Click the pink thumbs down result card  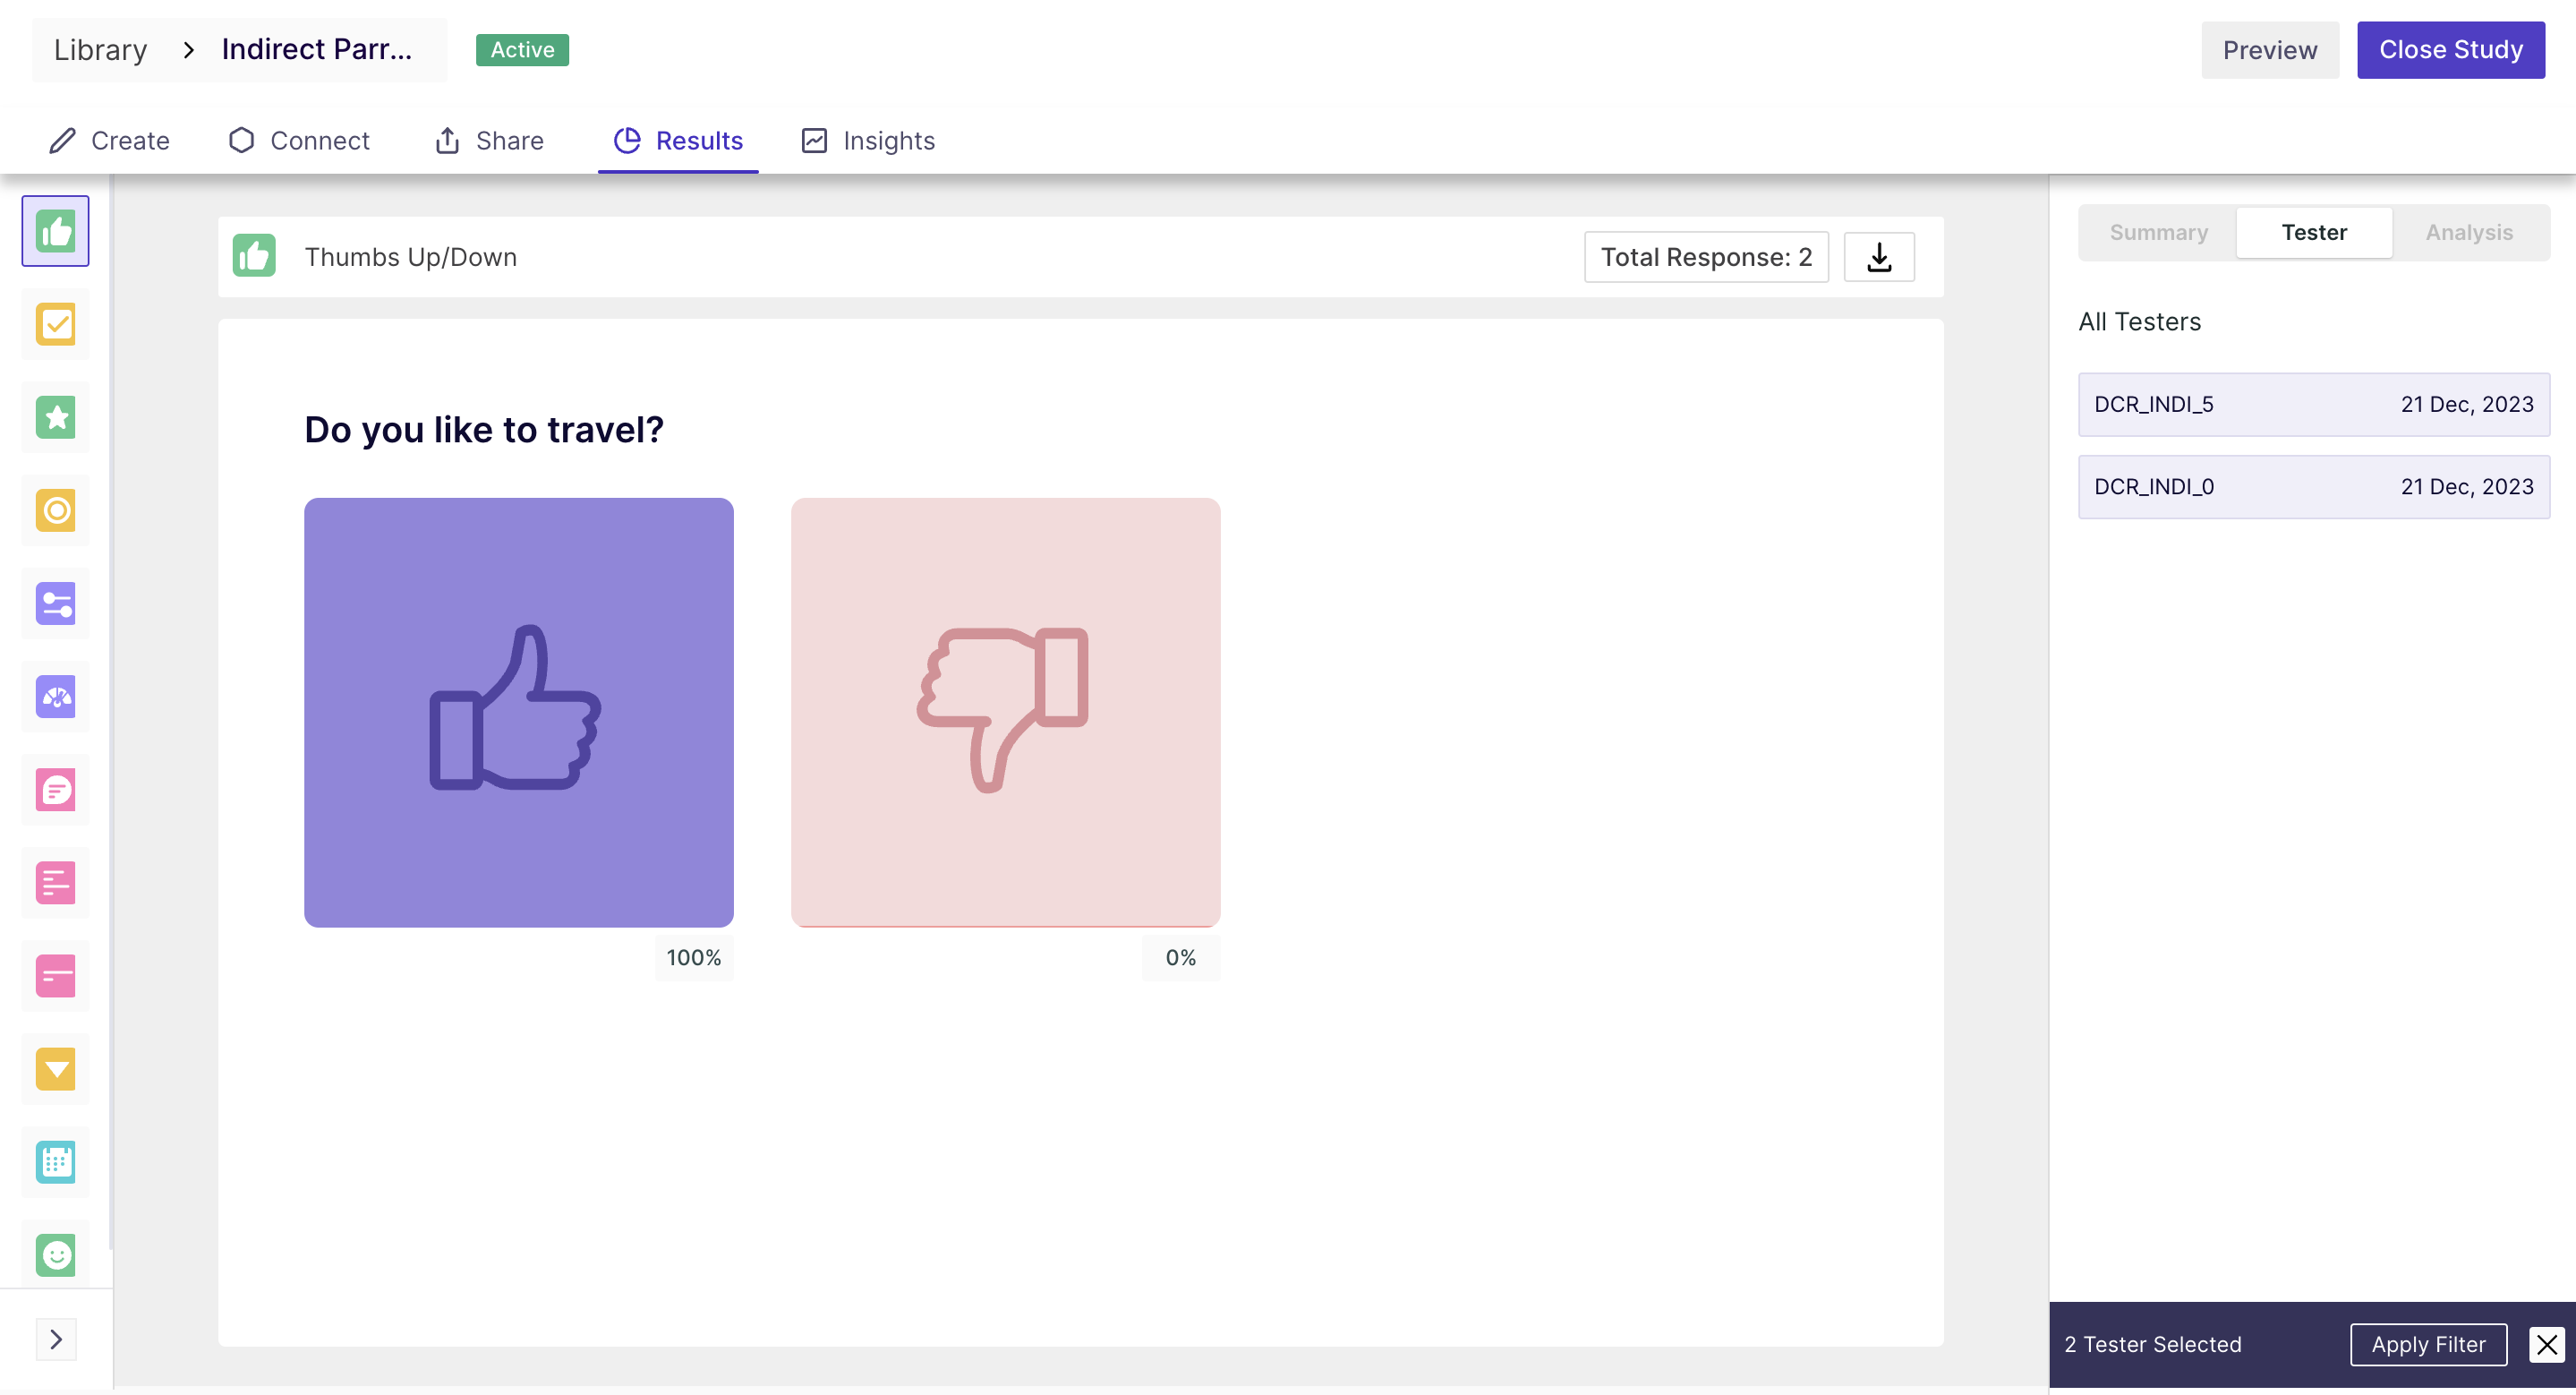pos(1005,712)
